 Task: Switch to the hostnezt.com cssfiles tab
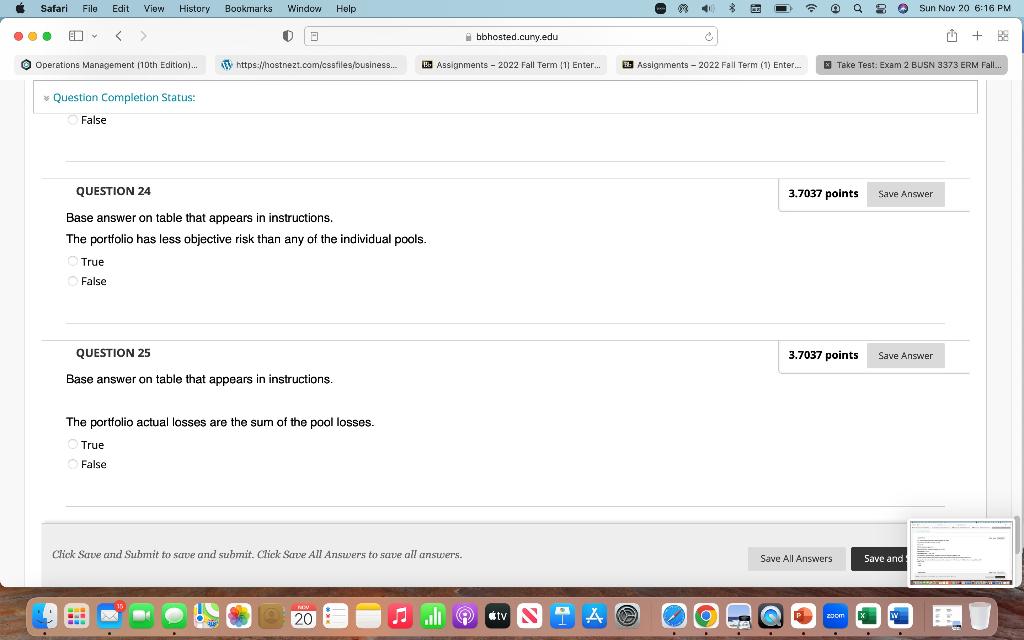pos(311,65)
